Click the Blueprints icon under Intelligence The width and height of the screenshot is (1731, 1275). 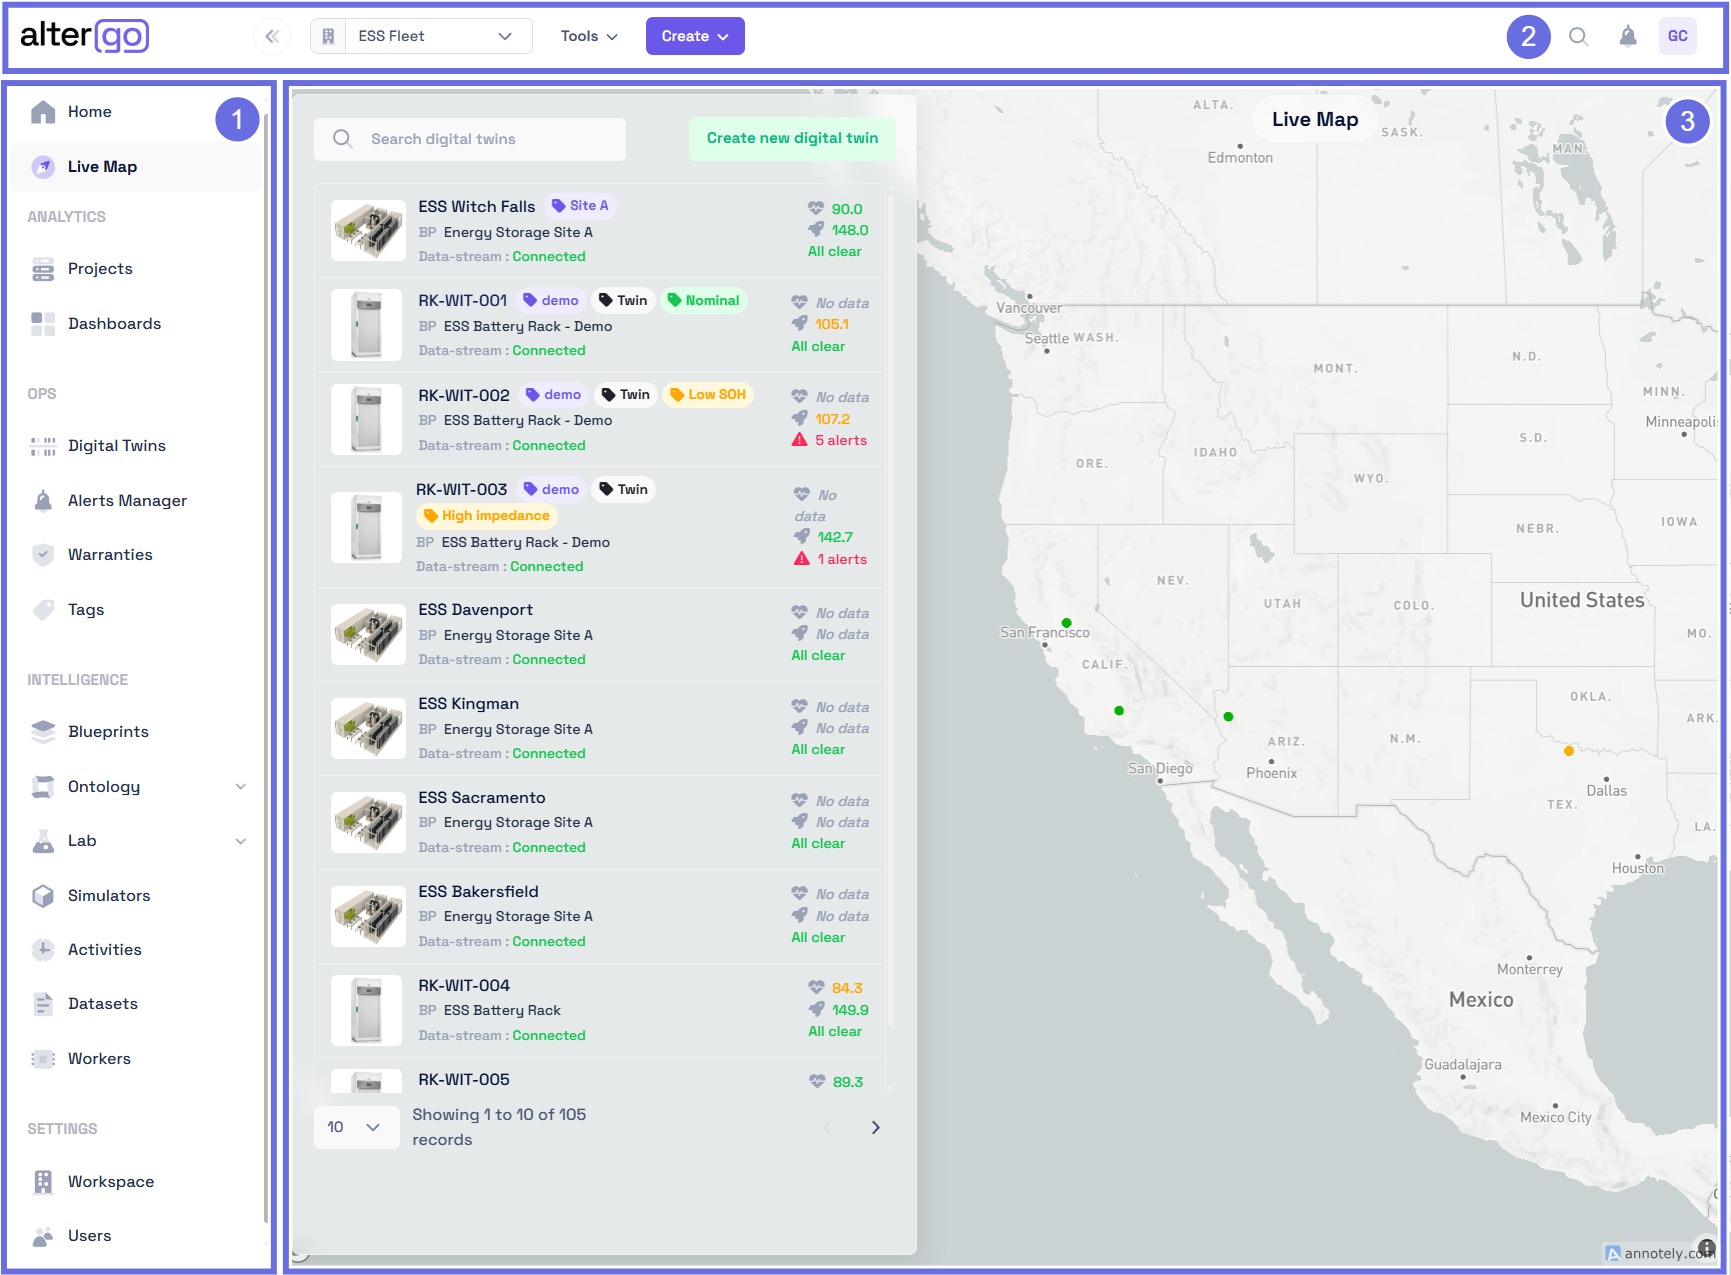[42, 731]
